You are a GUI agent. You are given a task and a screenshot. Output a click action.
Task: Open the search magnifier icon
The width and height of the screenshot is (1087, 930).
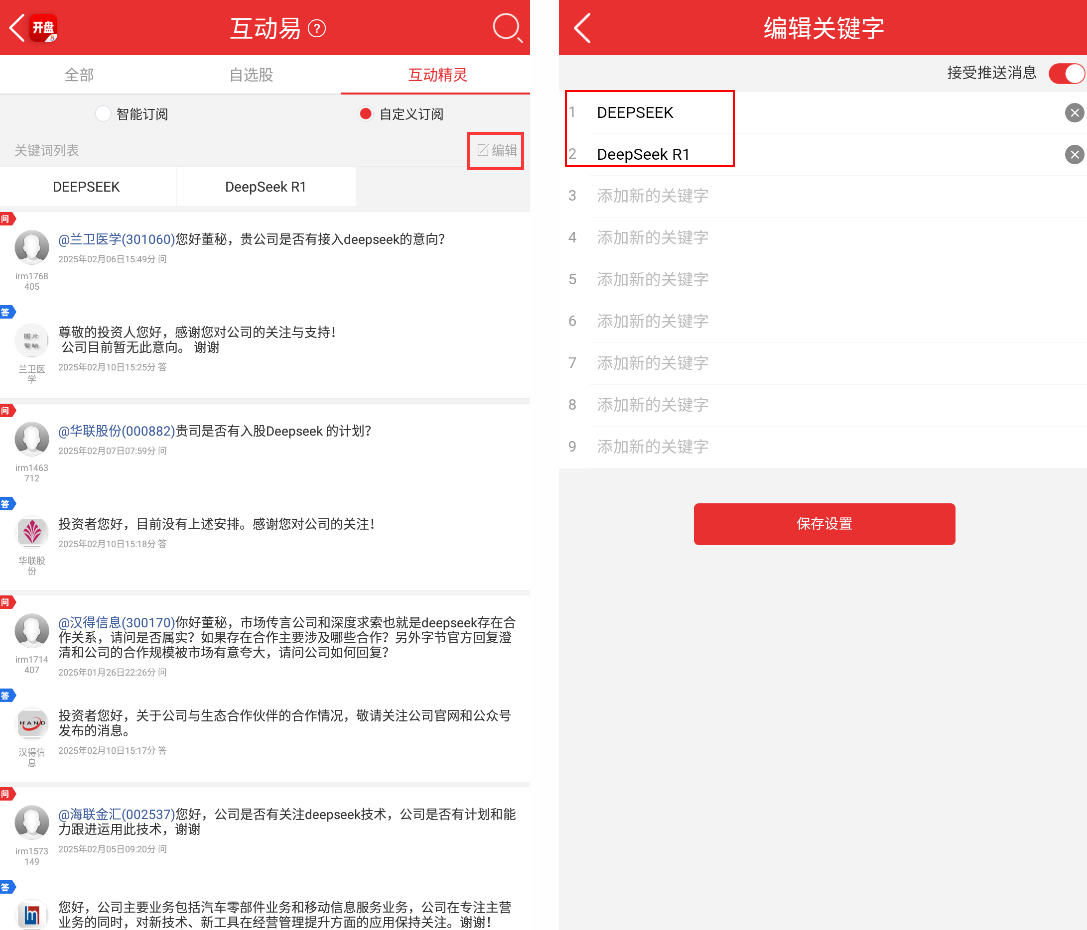pyautogui.click(x=507, y=28)
